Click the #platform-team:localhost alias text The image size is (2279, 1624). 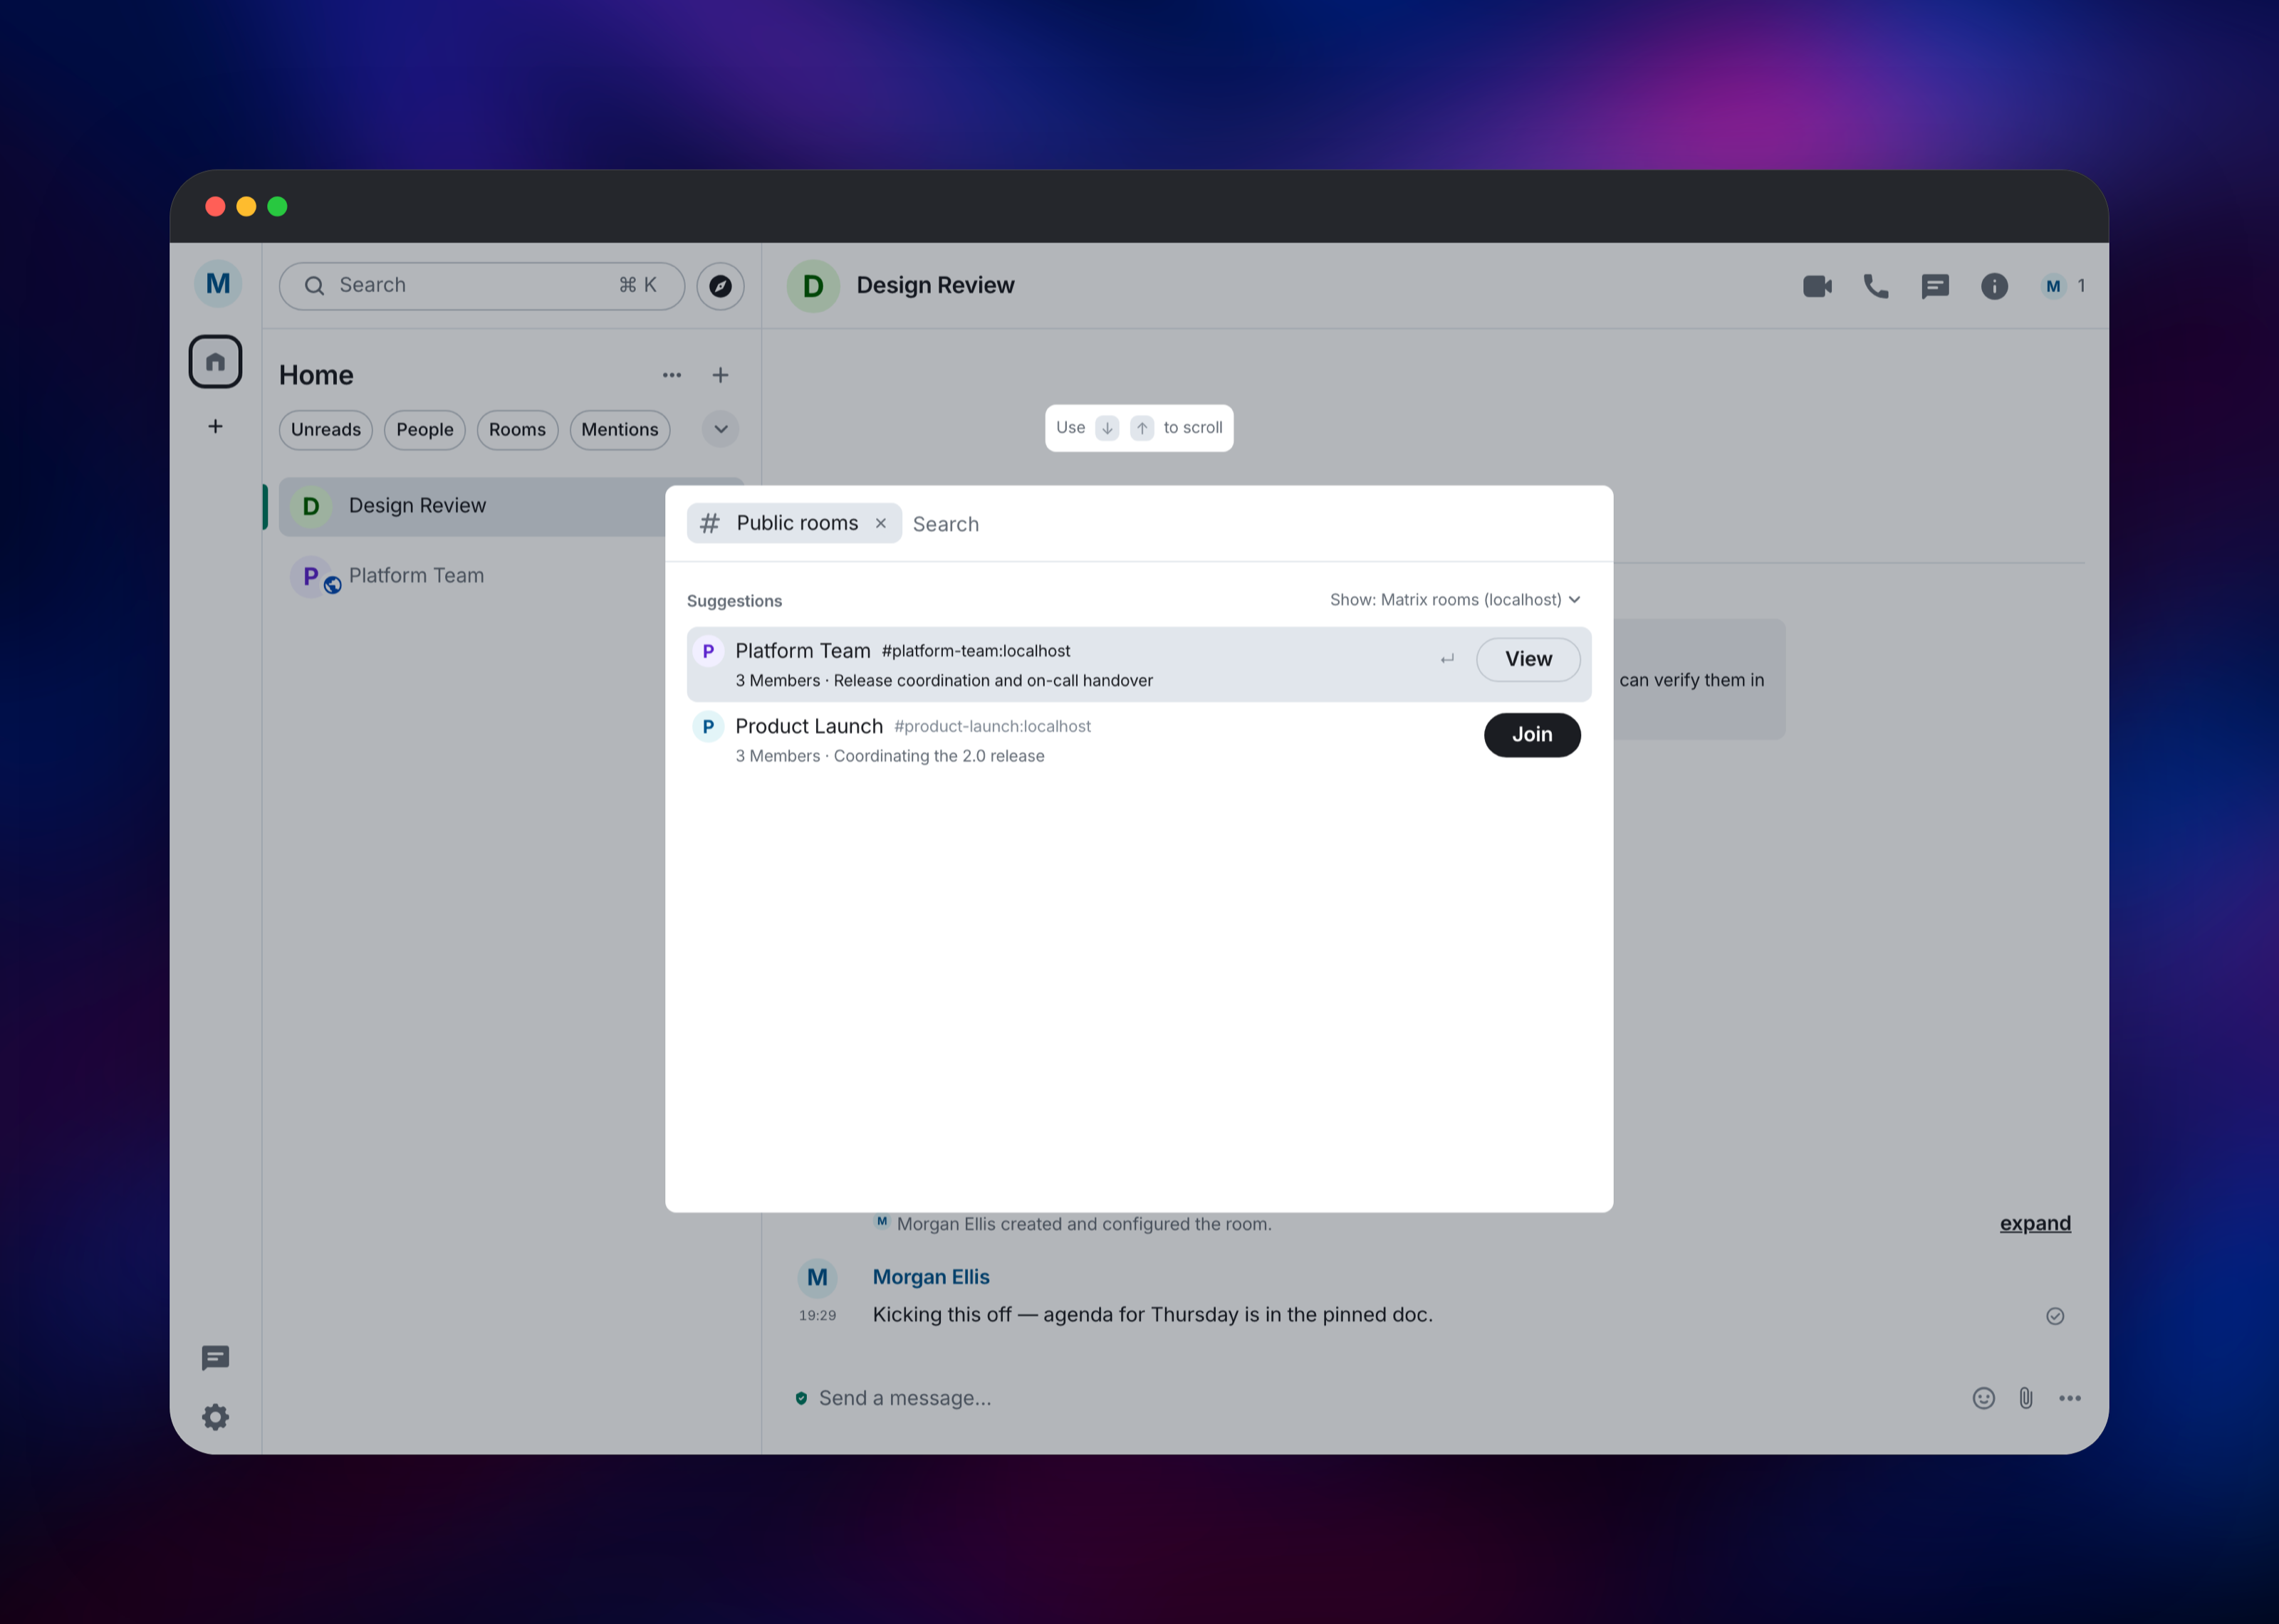pos(976,651)
